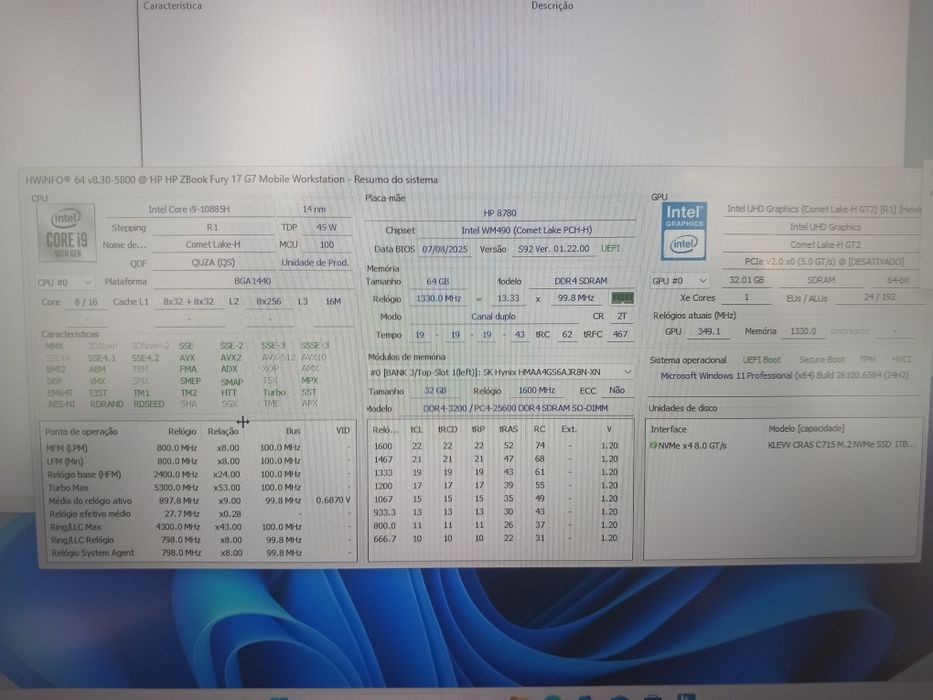Screen dimensions: 933x700
Task: Click the ECC value Não
Action: click(617, 390)
